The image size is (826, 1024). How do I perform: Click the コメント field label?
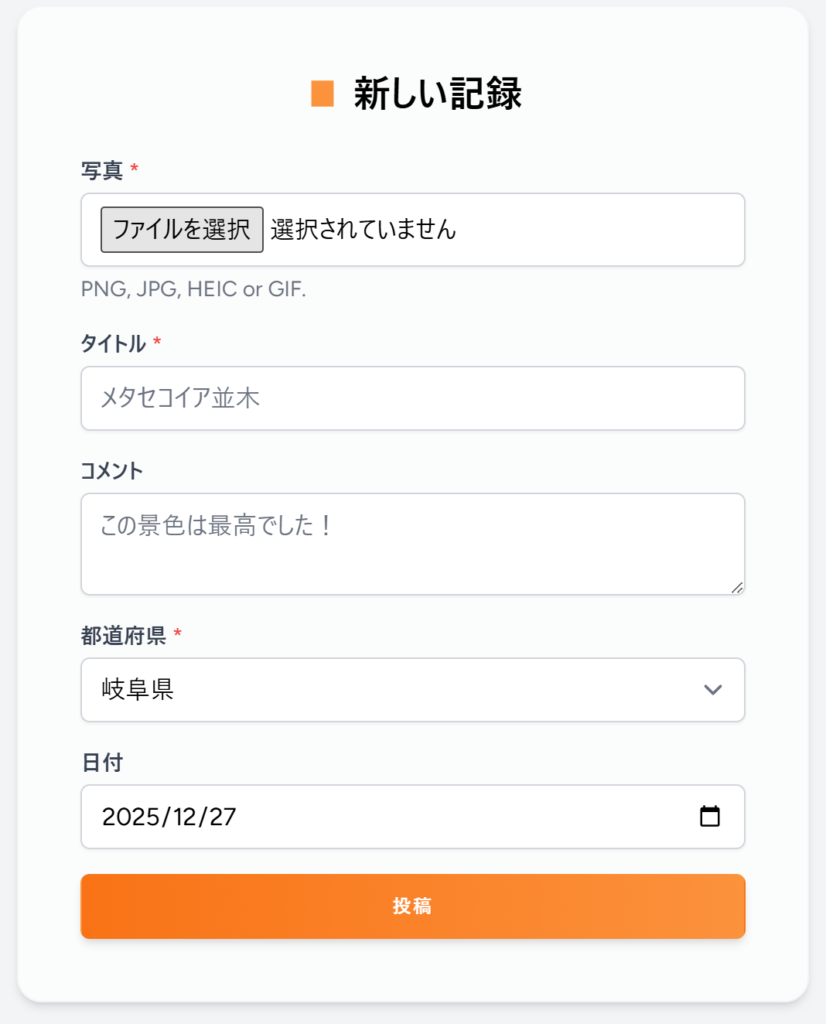click(112, 470)
